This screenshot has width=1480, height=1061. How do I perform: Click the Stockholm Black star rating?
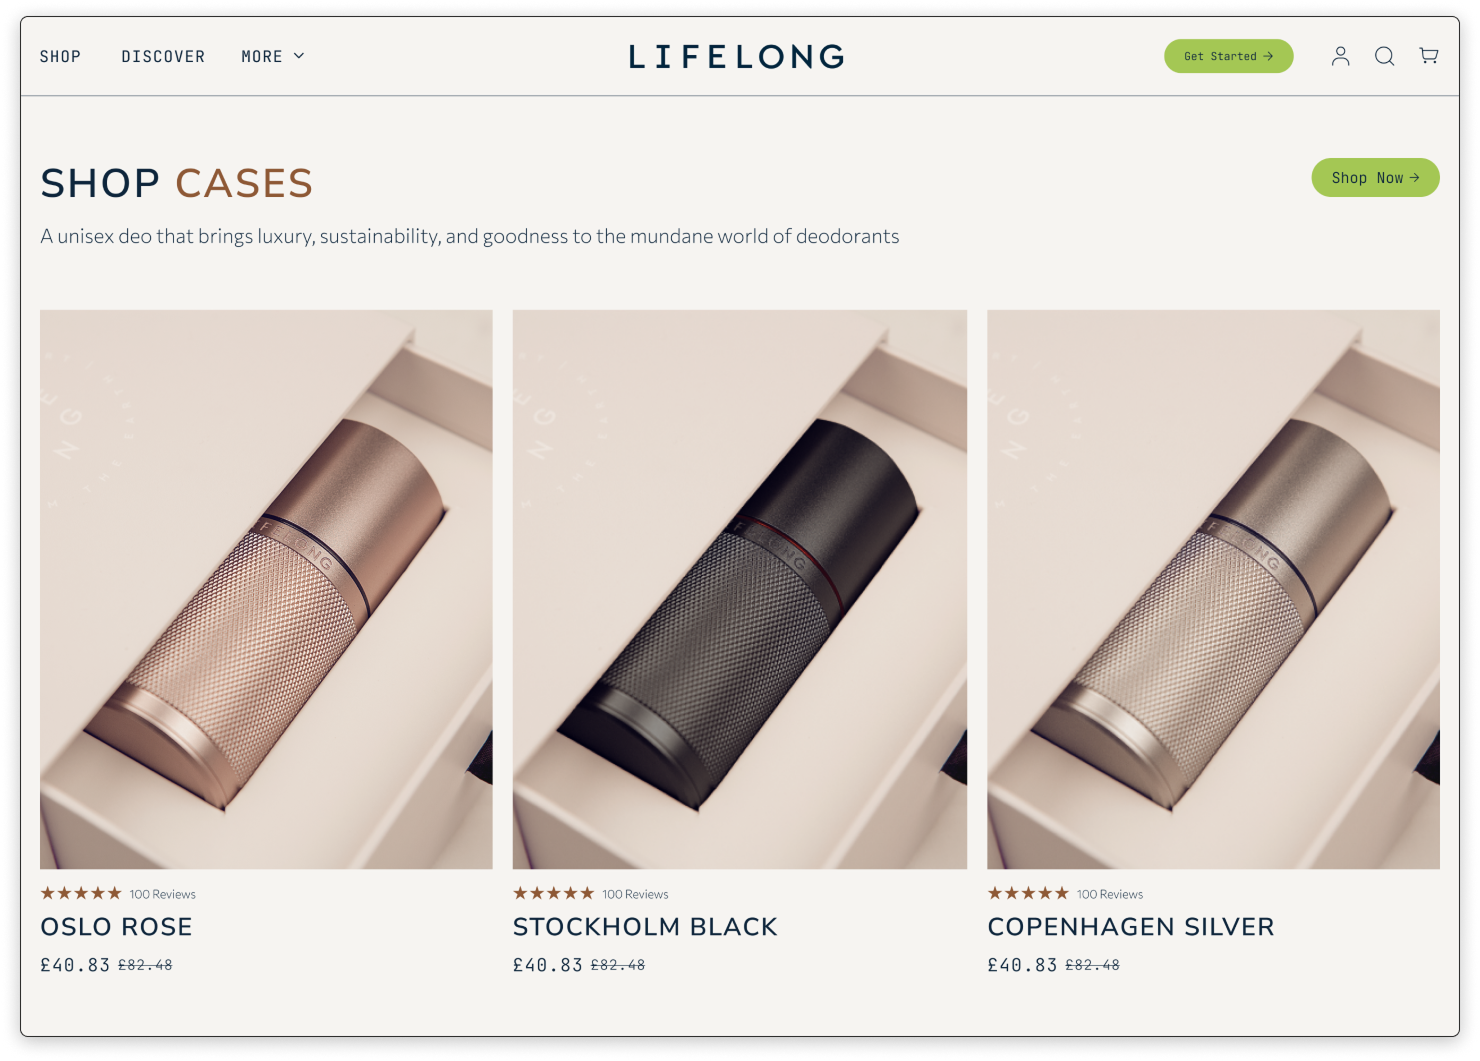[x=554, y=893]
